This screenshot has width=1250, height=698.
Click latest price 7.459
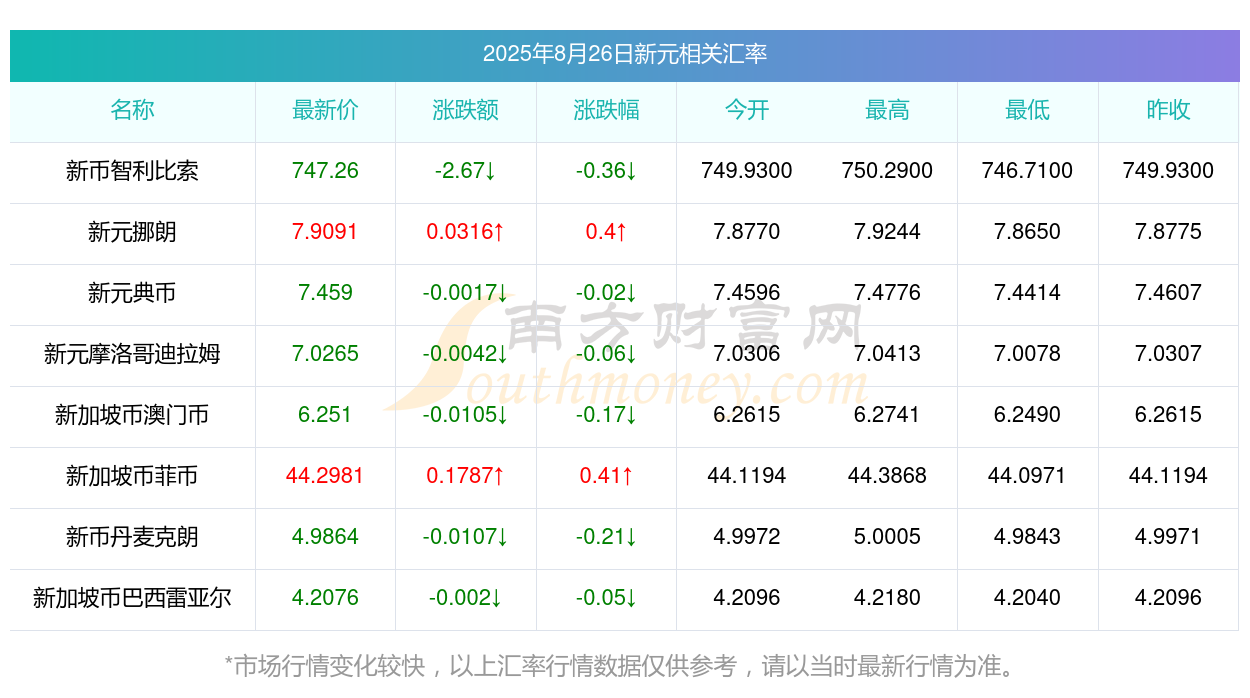(325, 293)
